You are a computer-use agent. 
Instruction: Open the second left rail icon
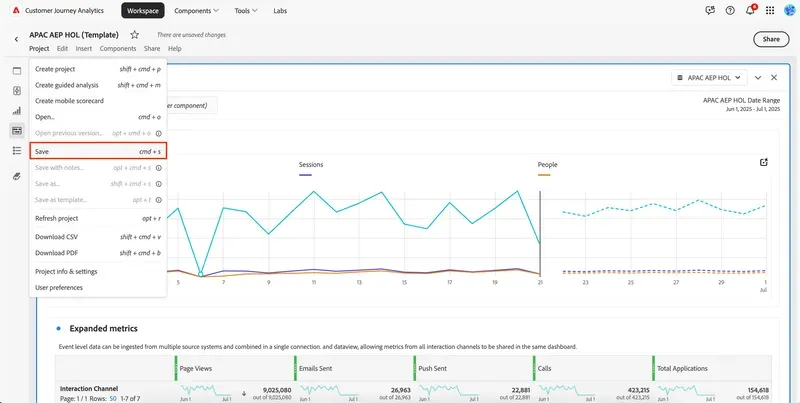coord(17,91)
